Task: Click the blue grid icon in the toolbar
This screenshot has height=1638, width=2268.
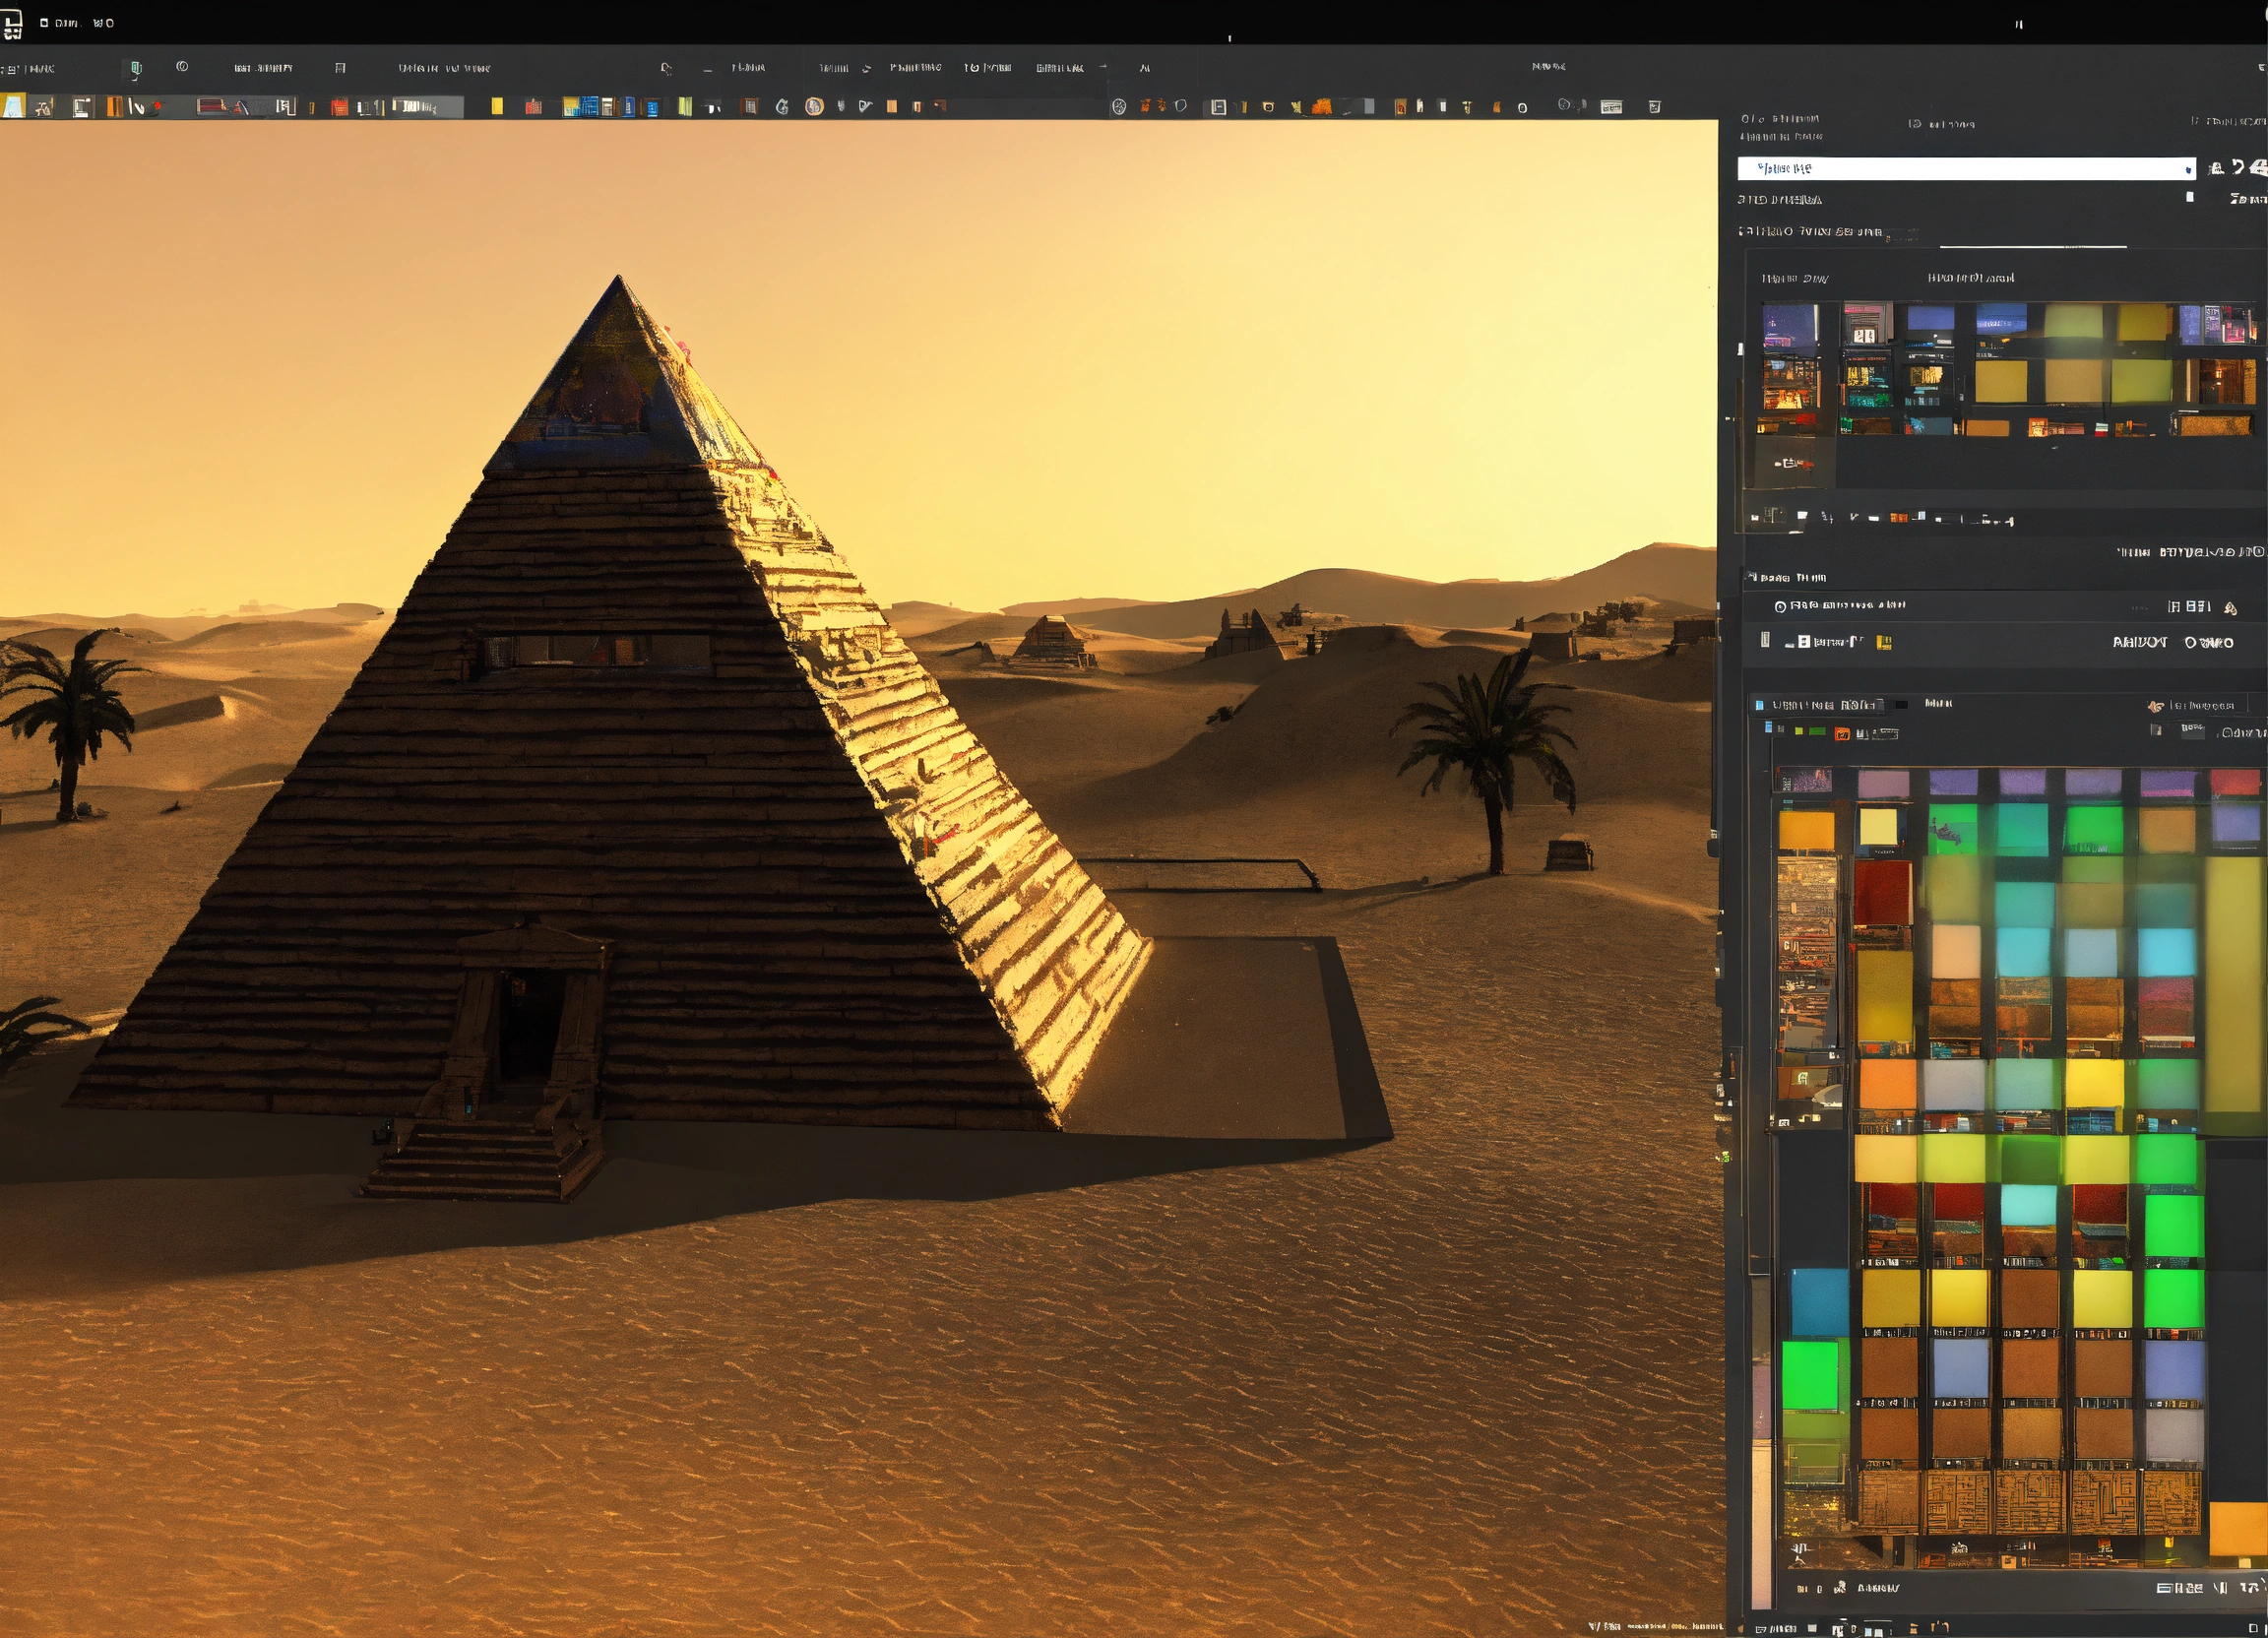Action: pos(589,106)
